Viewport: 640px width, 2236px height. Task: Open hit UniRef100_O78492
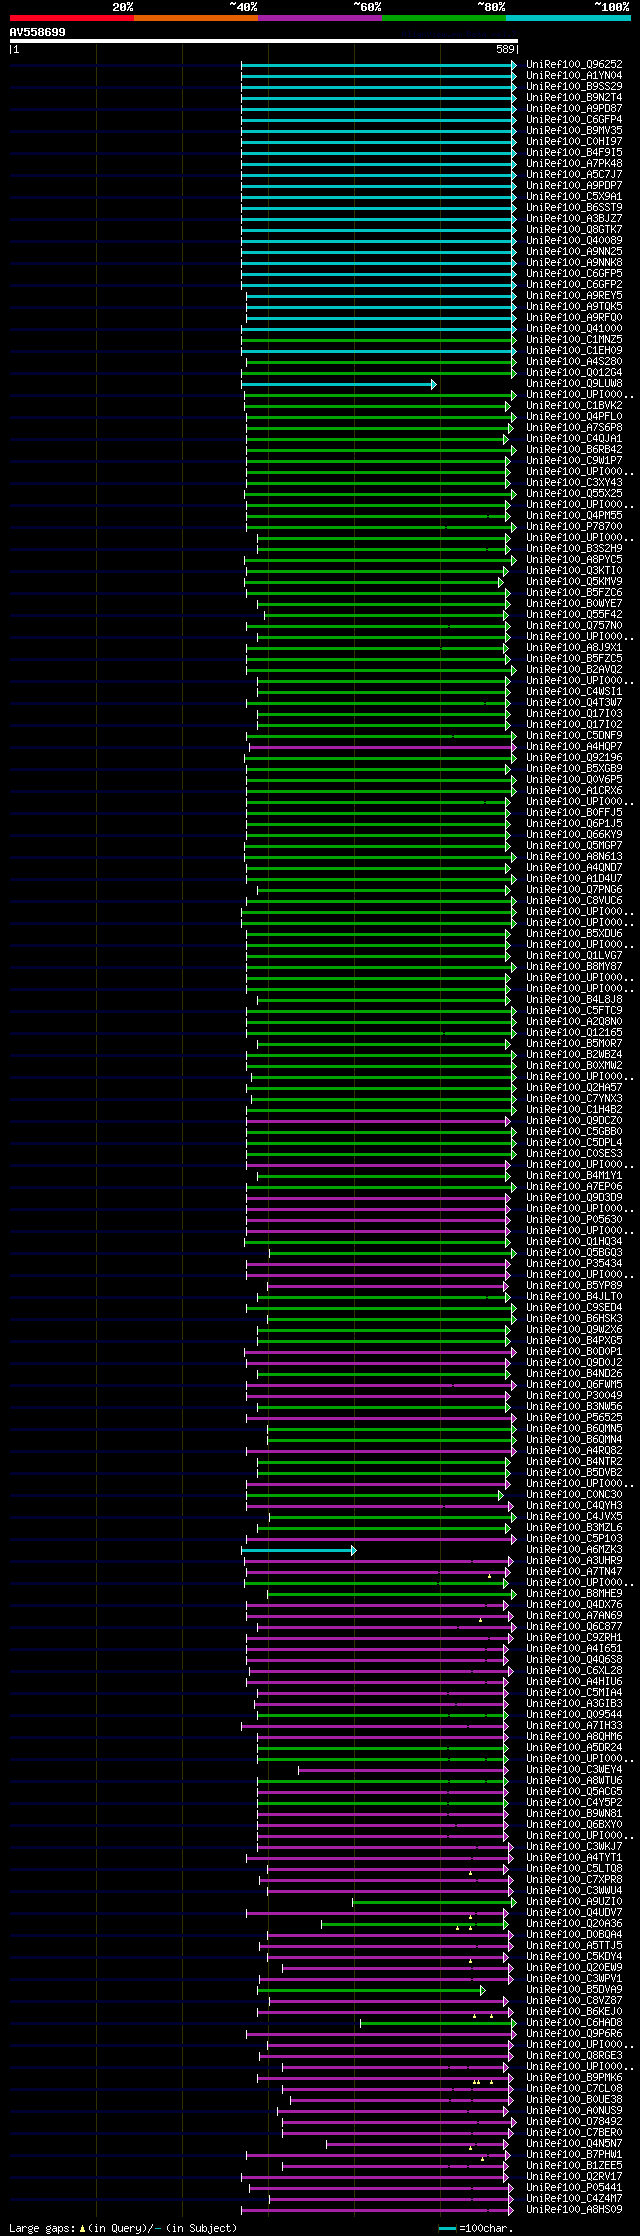click(x=574, y=2122)
